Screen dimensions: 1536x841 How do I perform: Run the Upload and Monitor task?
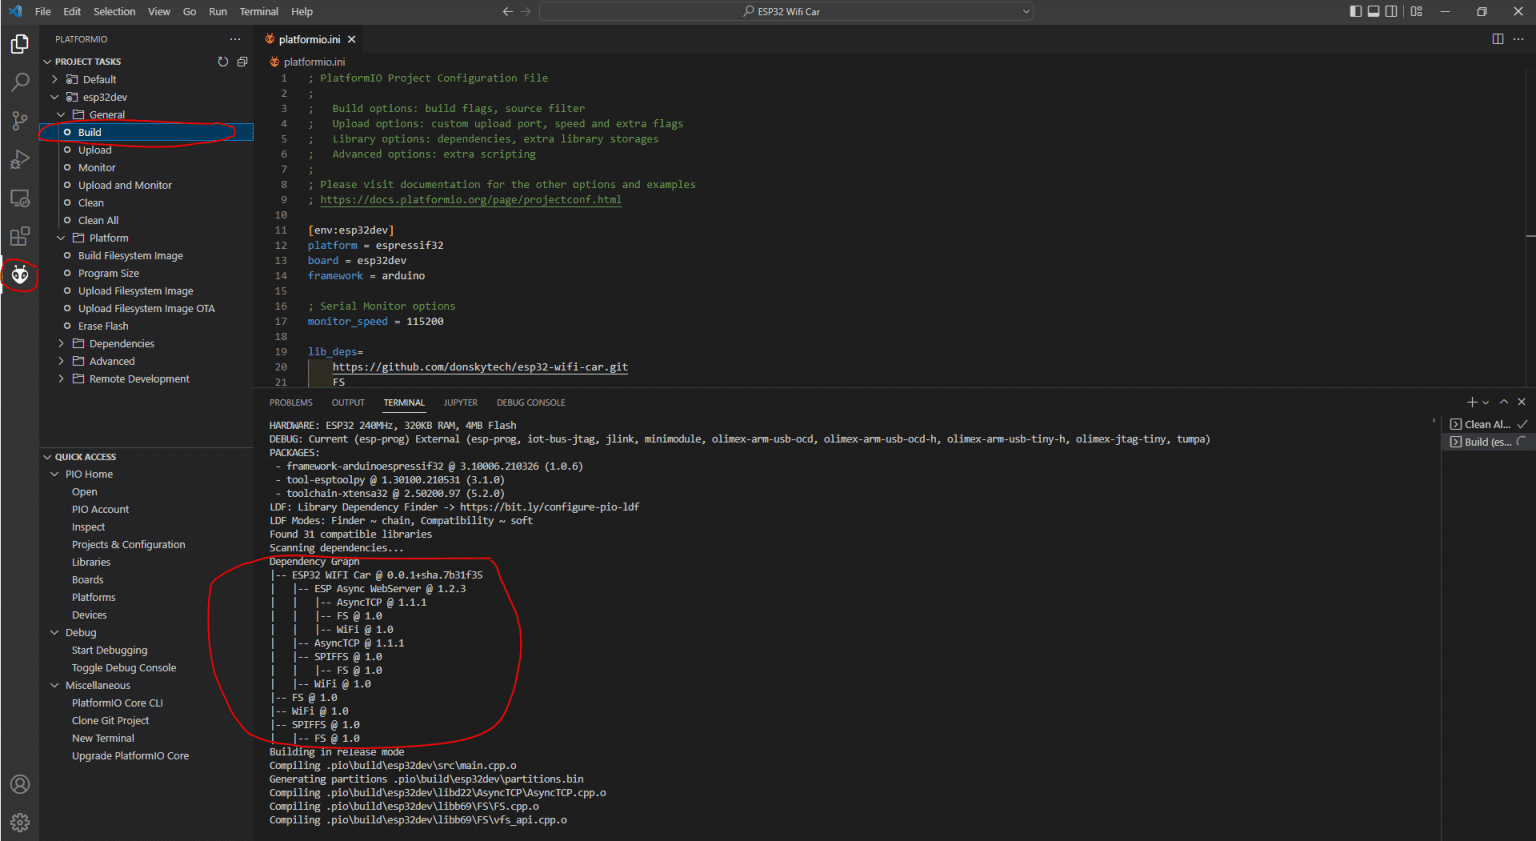tap(125, 185)
